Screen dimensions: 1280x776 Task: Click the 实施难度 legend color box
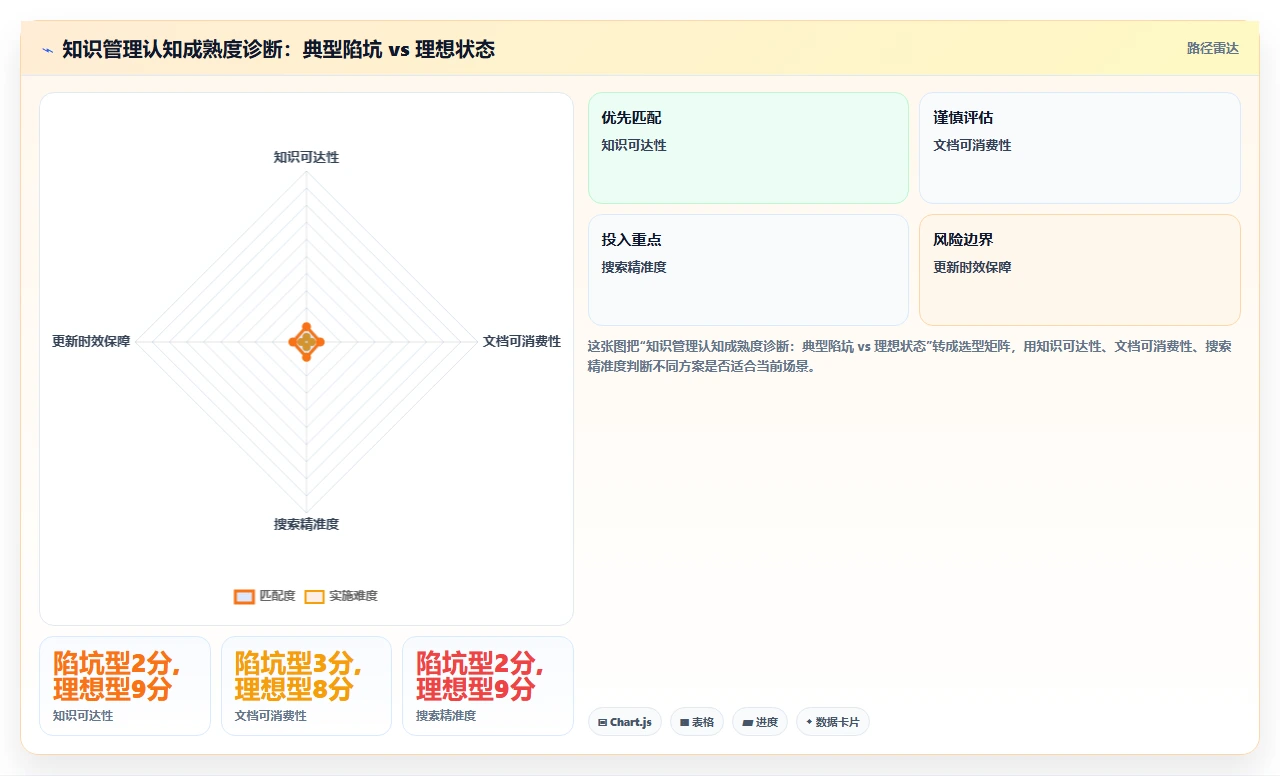(x=314, y=596)
